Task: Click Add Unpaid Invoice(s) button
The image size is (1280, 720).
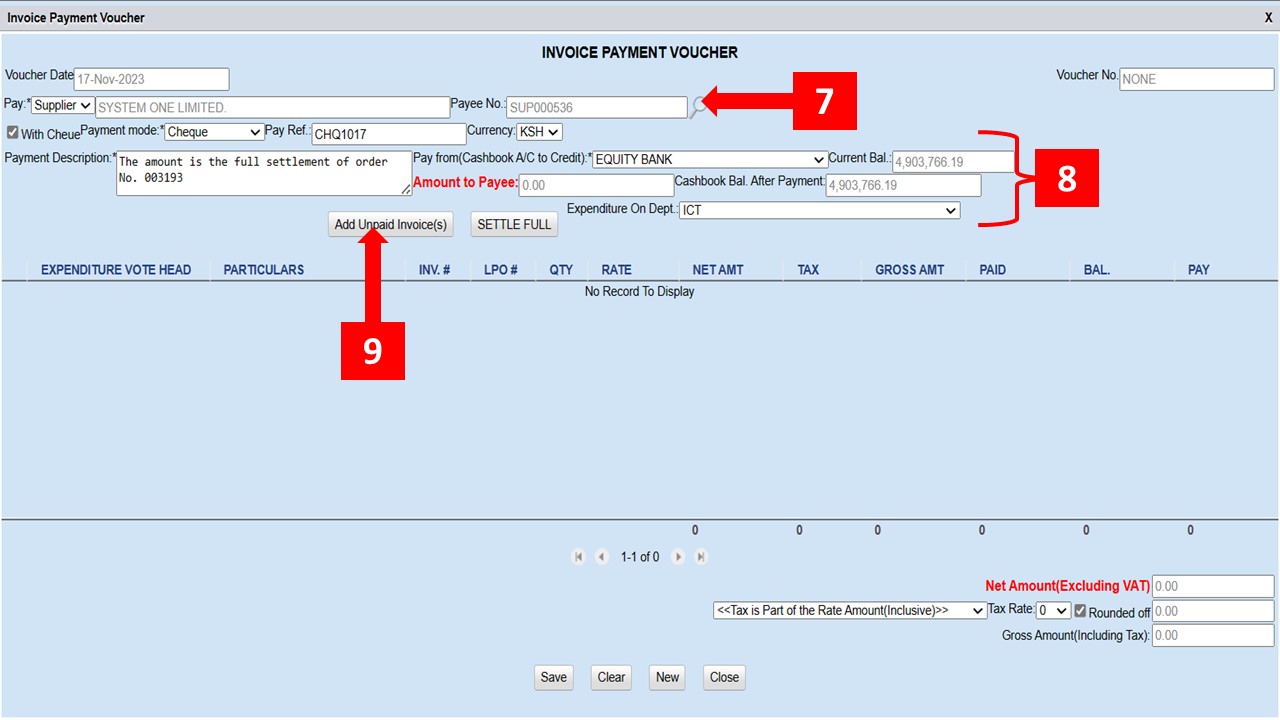Action: [x=391, y=225]
